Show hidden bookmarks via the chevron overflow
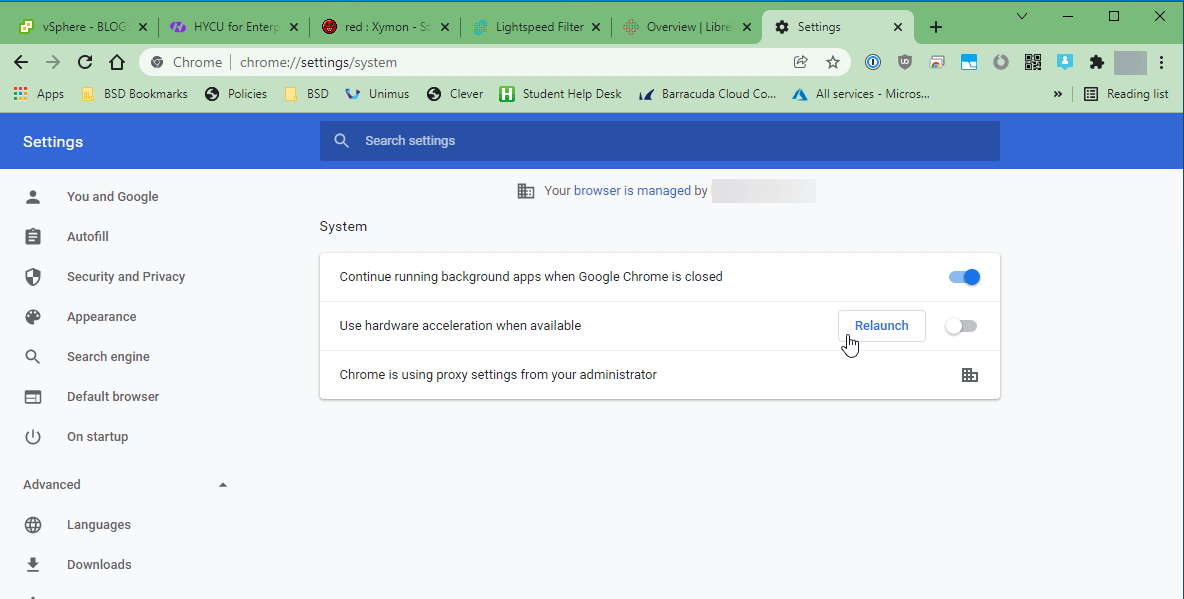The height and width of the screenshot is (599, 1184). (x=1058, y=93)
